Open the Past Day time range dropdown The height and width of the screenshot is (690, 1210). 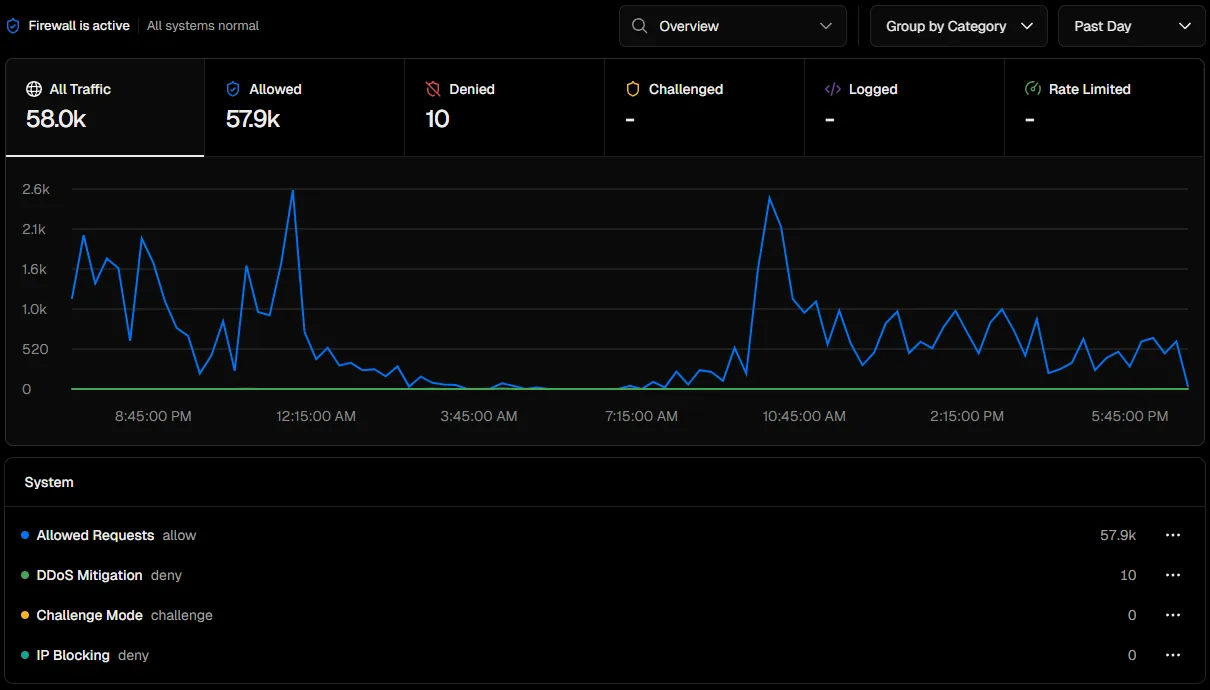pyautogui.click(x=1131, y=26)
